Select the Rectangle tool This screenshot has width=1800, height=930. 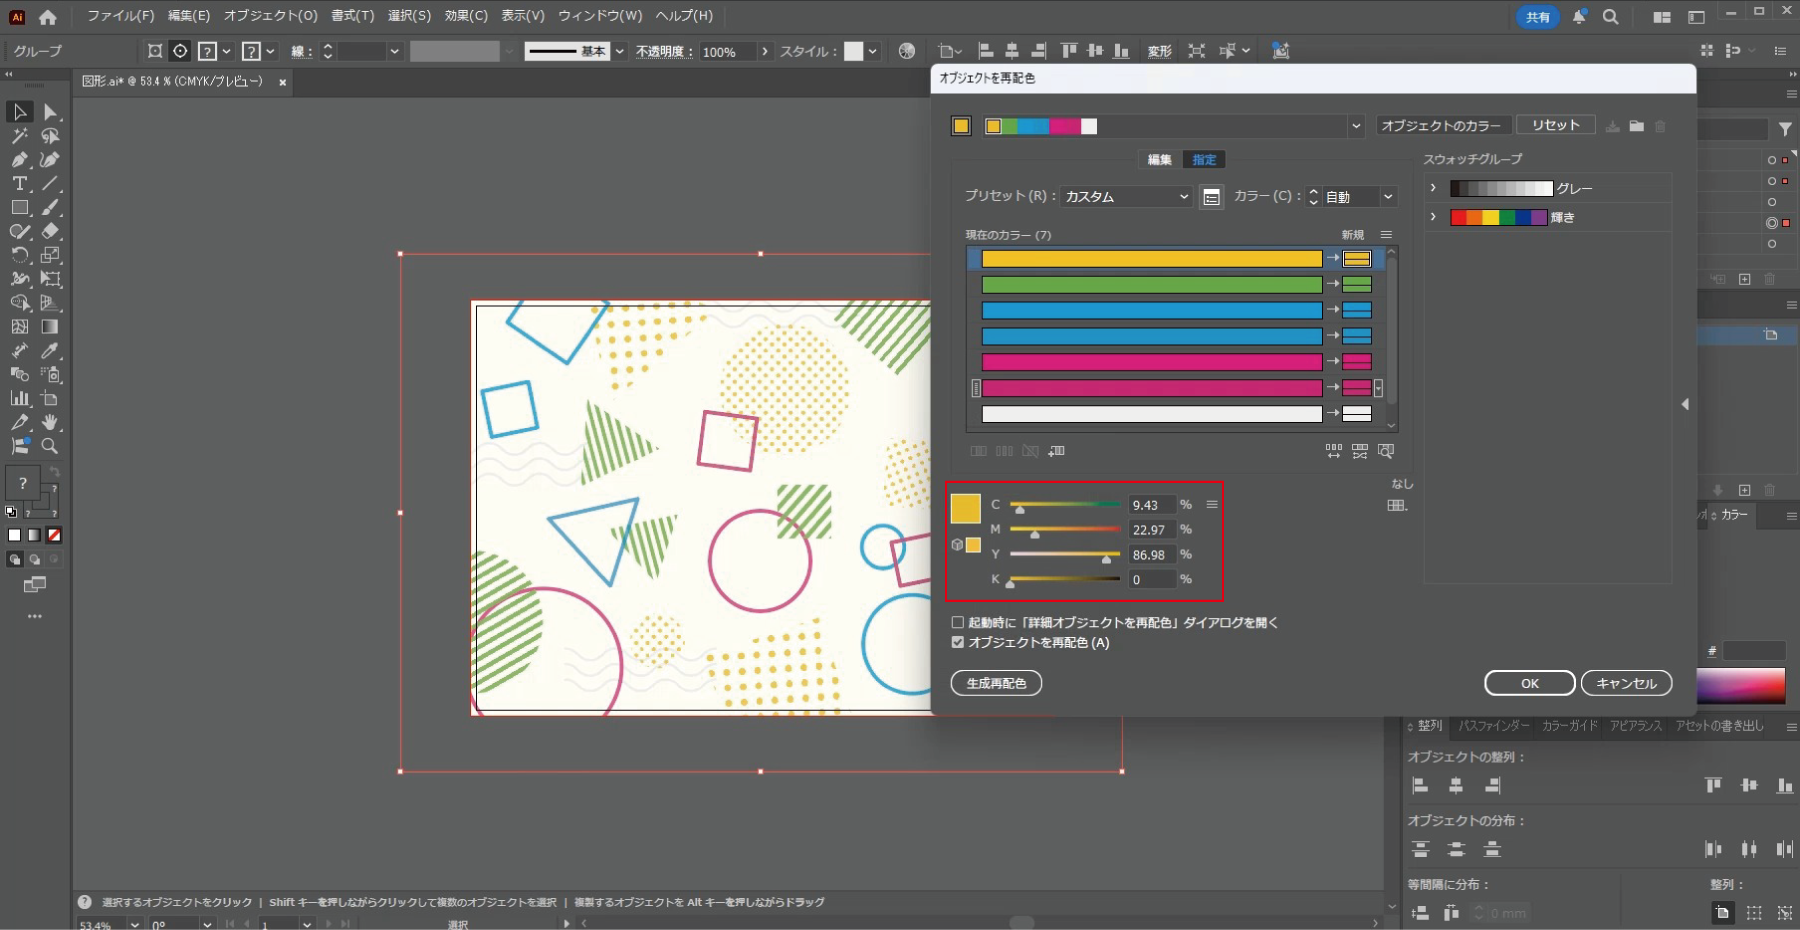[x=19, y=208]
